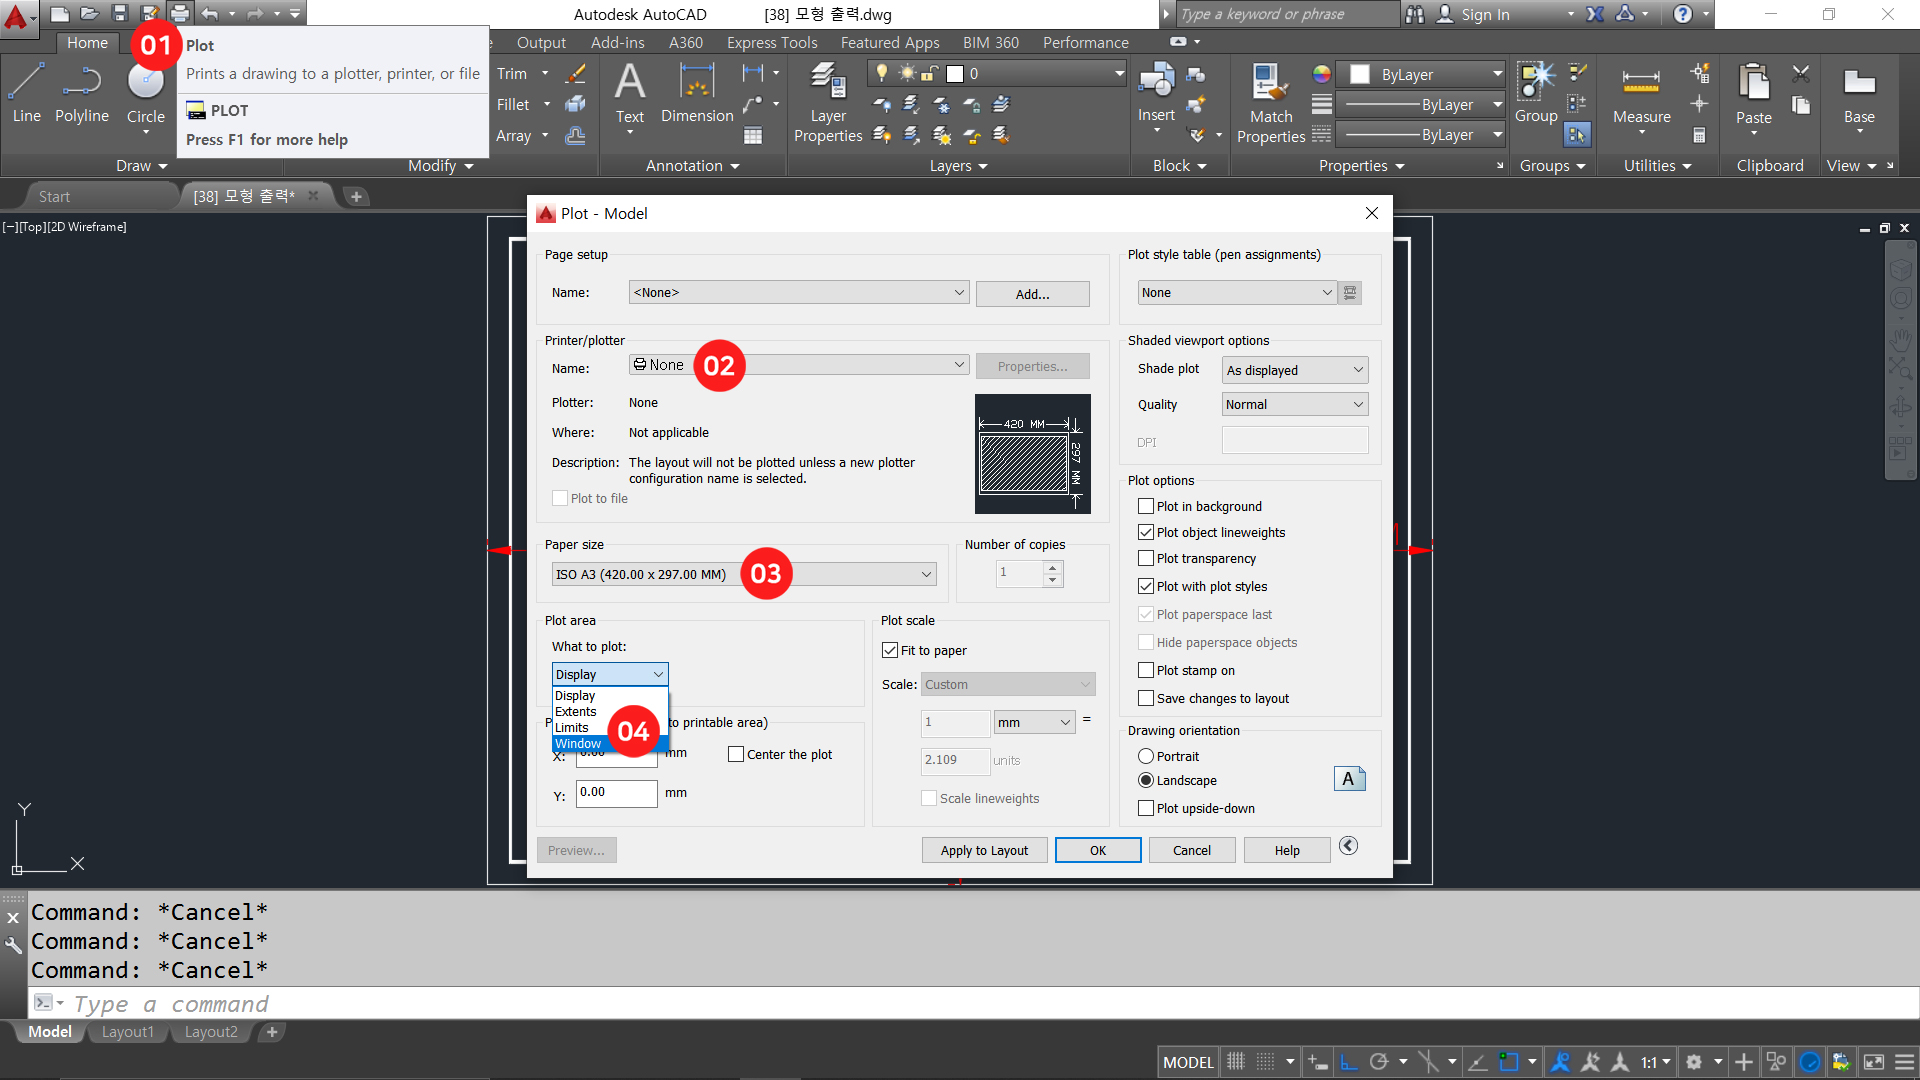Select Landscape orientation radio button
Viewport: 1920px width, 1080px height.
point(1146,781)
